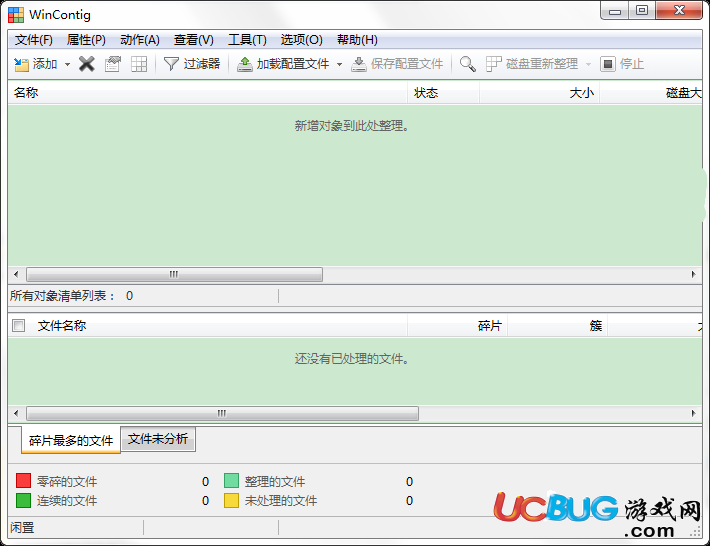Click the 闲置 status bar text
The height and width of the screenshot is (546, 710).
(22, 528)
